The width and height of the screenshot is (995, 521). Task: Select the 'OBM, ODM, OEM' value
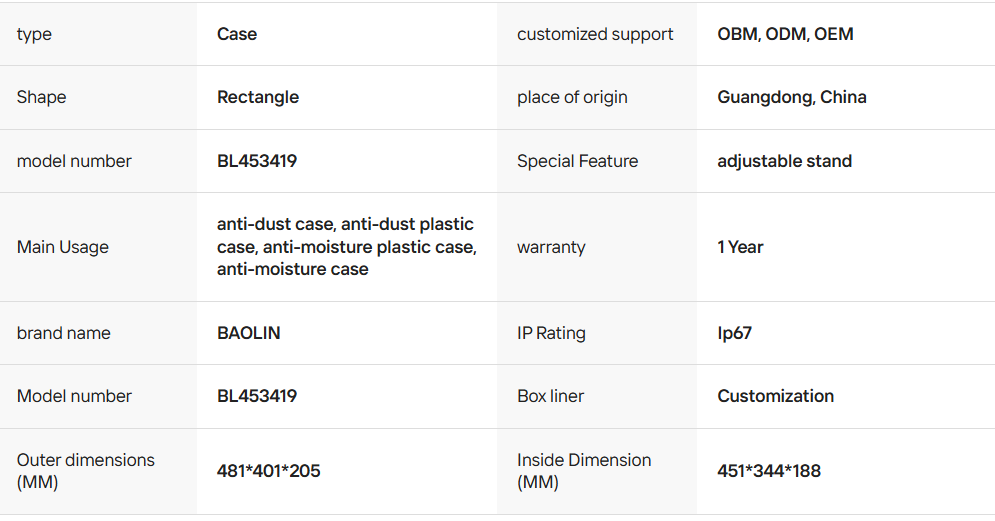pos(785,34)
